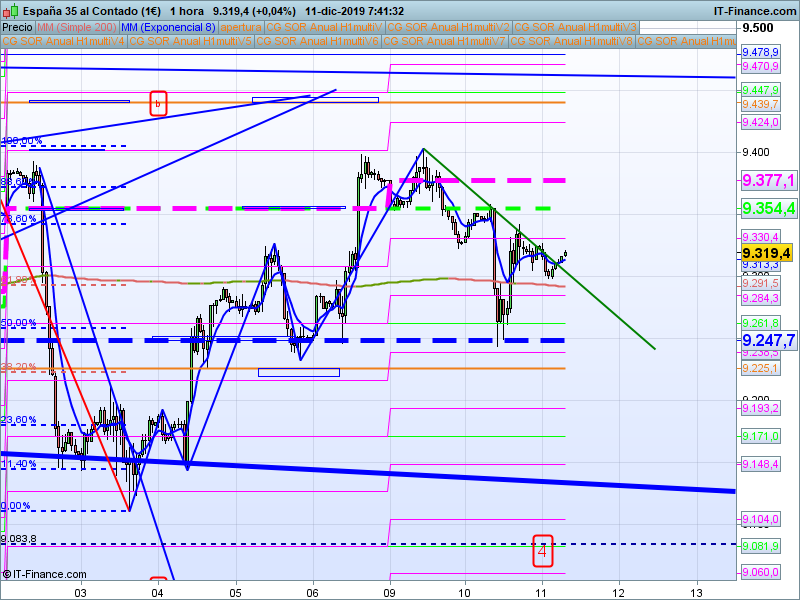The height and width of the screenshot is (600, 800).
Task: Select the CG SOR Anual H1multiV4 label
Action: [64, 41]
